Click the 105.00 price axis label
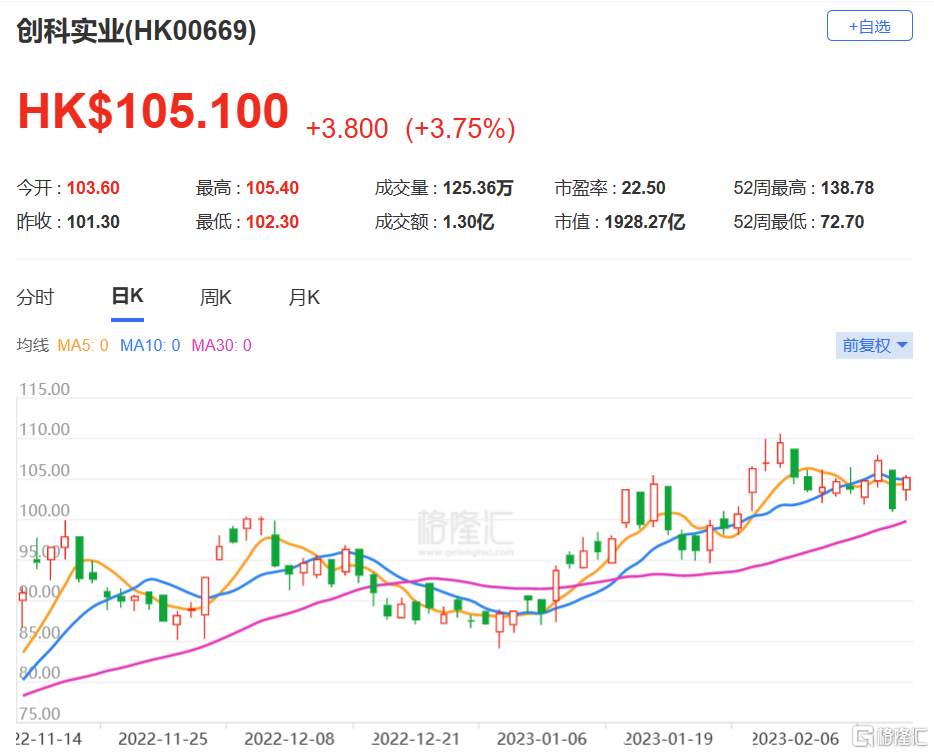The width and height of the screenshot is (934, 754). (x=44, y=471)
